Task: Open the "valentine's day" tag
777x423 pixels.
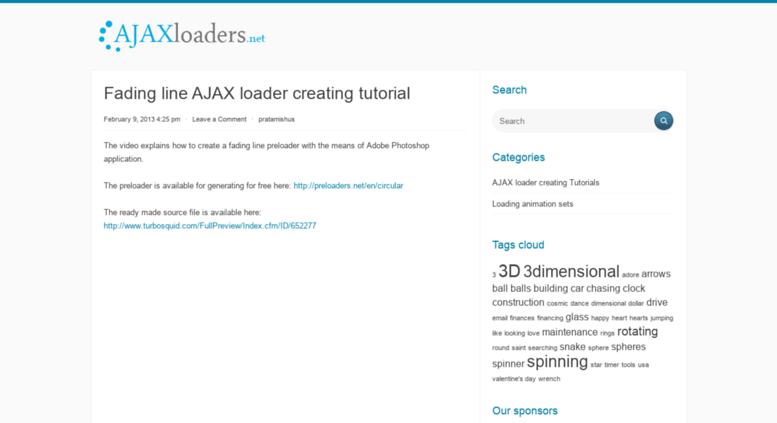Action: [x=514, y=379]
